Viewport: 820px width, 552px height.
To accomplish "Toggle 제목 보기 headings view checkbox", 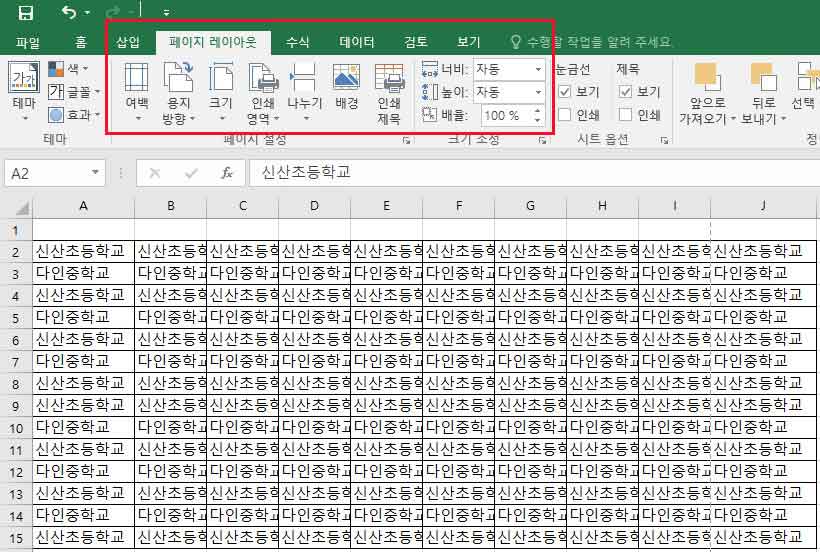I will (x=625, y=92).
